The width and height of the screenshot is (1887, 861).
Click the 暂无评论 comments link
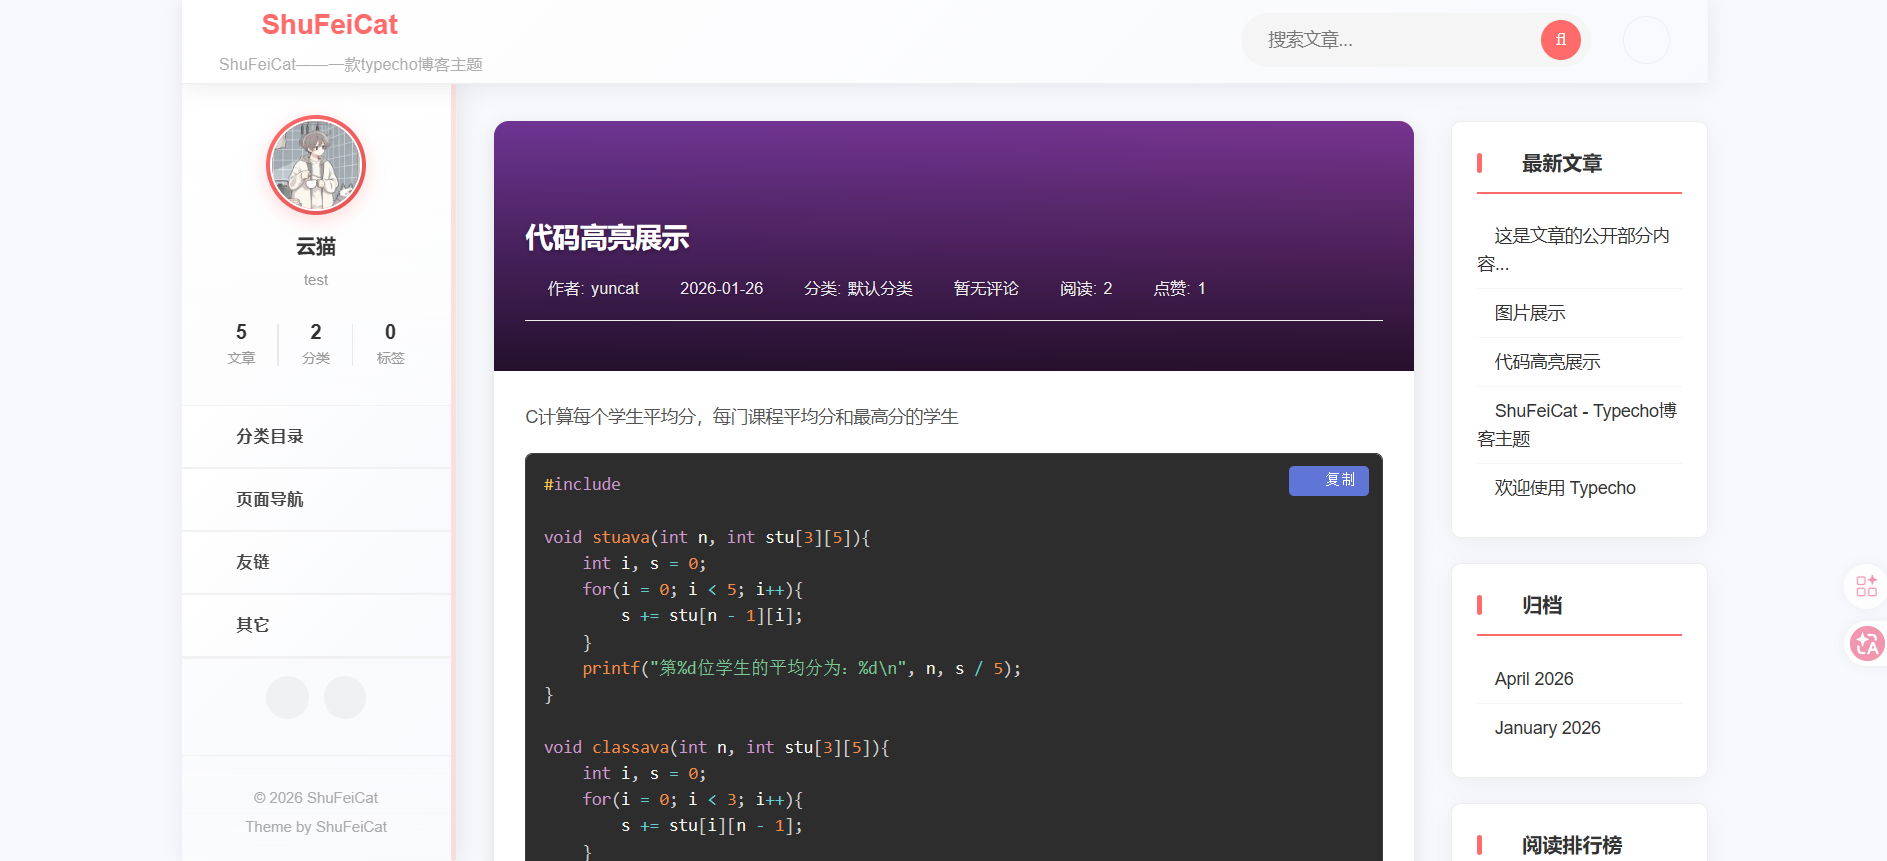point(986,288)
